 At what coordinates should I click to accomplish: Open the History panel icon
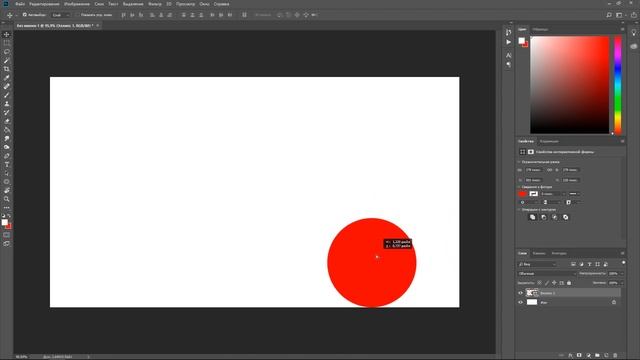click(509, 32)
